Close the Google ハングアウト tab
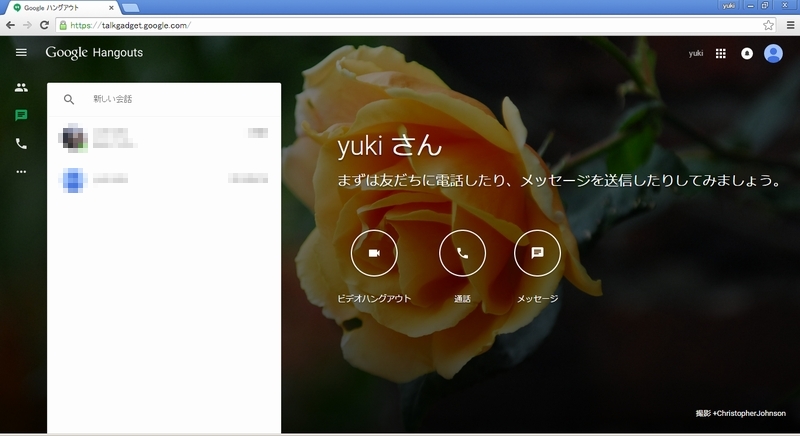 click(111, 8)
